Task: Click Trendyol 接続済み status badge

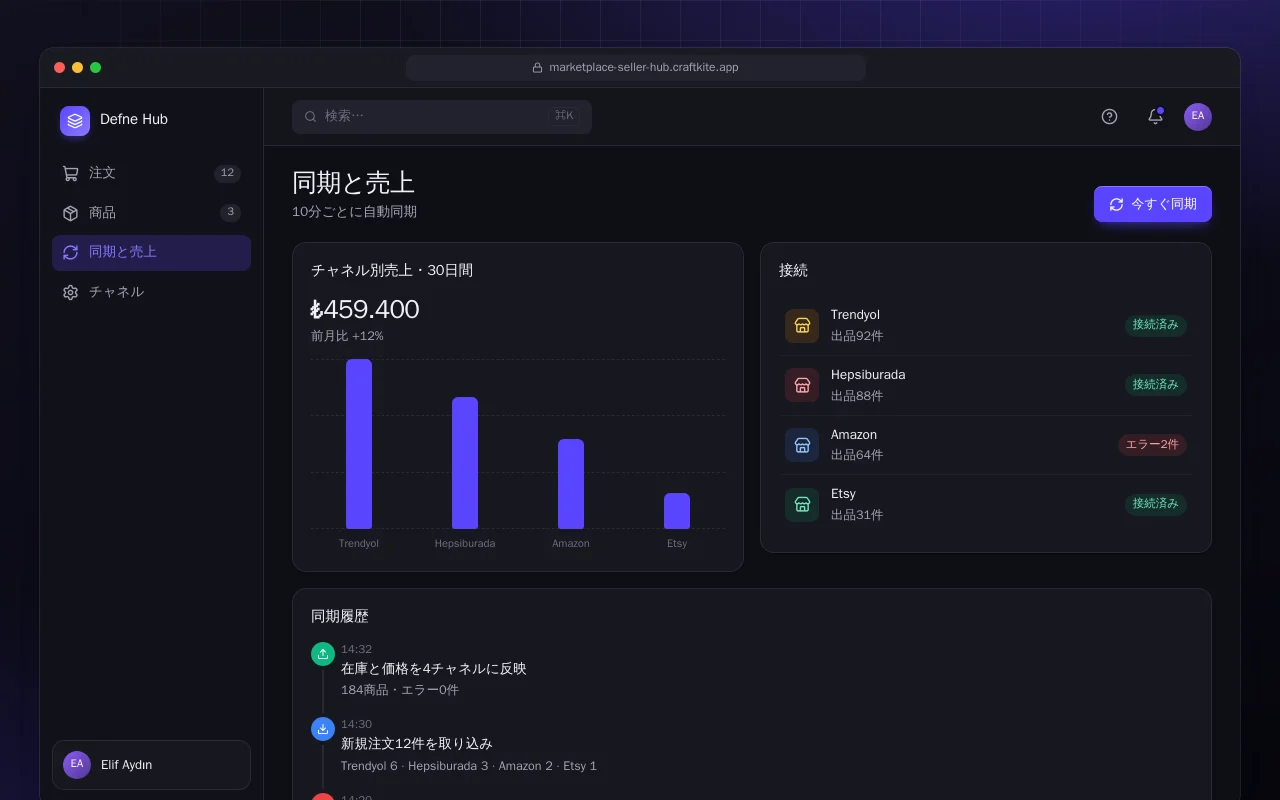Action: pos(1156,325)
